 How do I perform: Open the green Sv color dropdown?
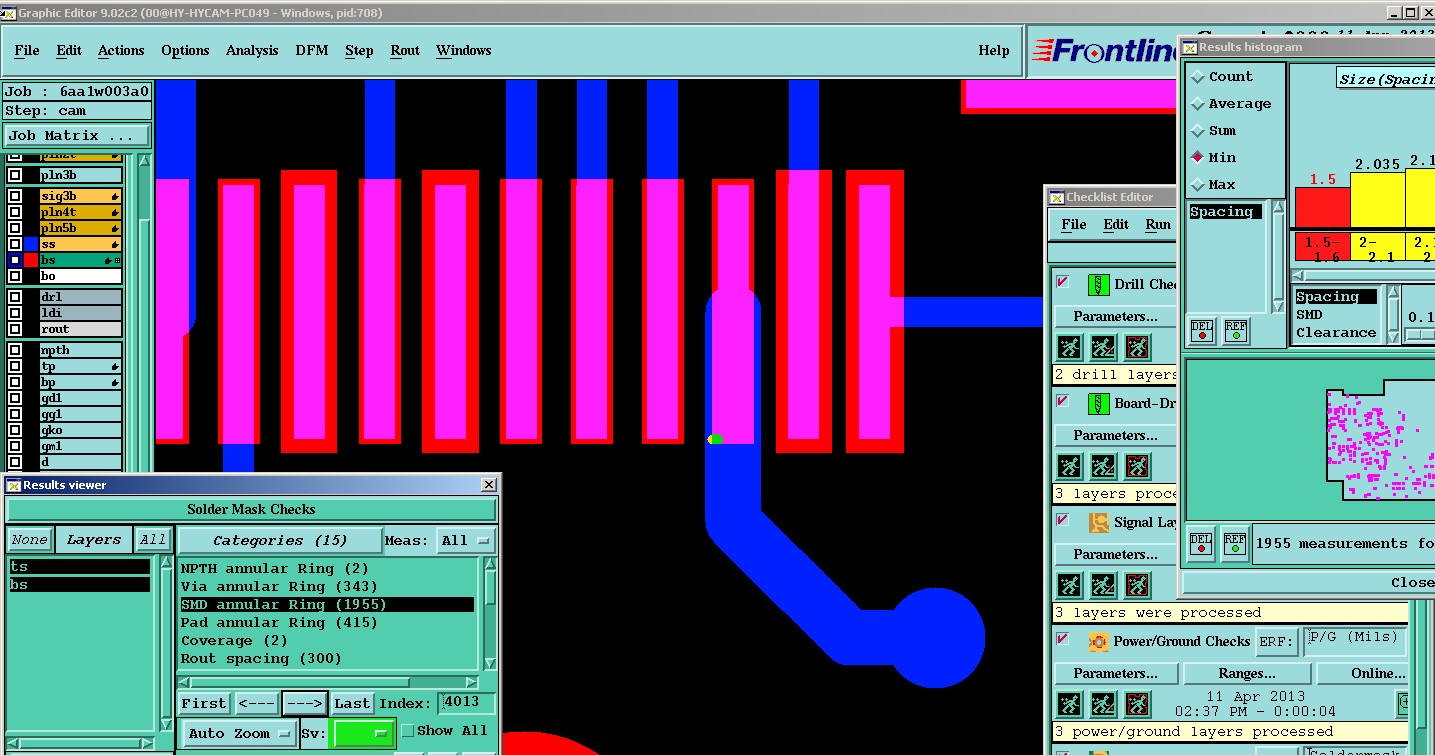coord(362,733)
